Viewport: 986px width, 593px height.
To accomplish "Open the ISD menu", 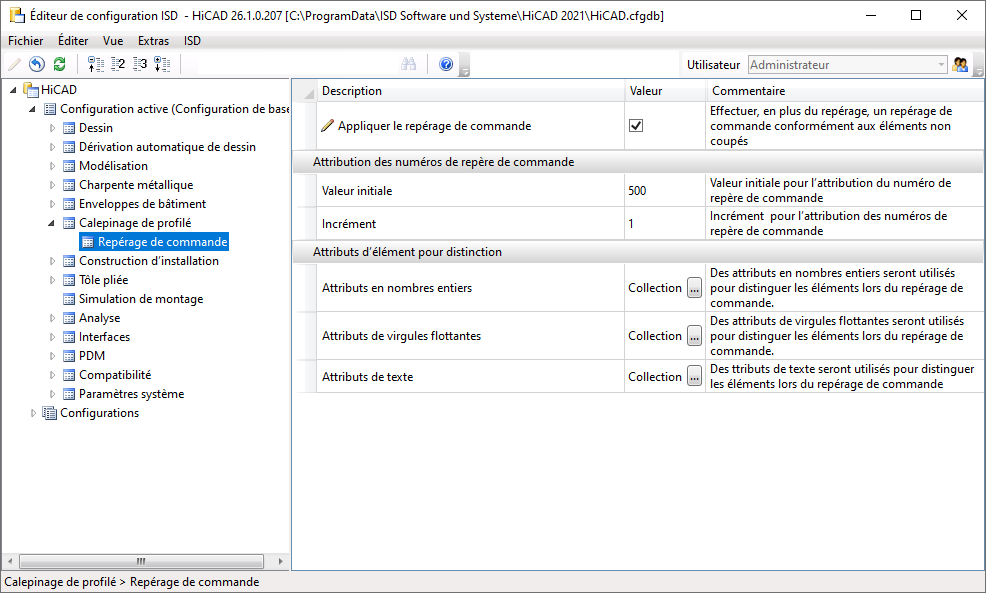I will 192,41.
